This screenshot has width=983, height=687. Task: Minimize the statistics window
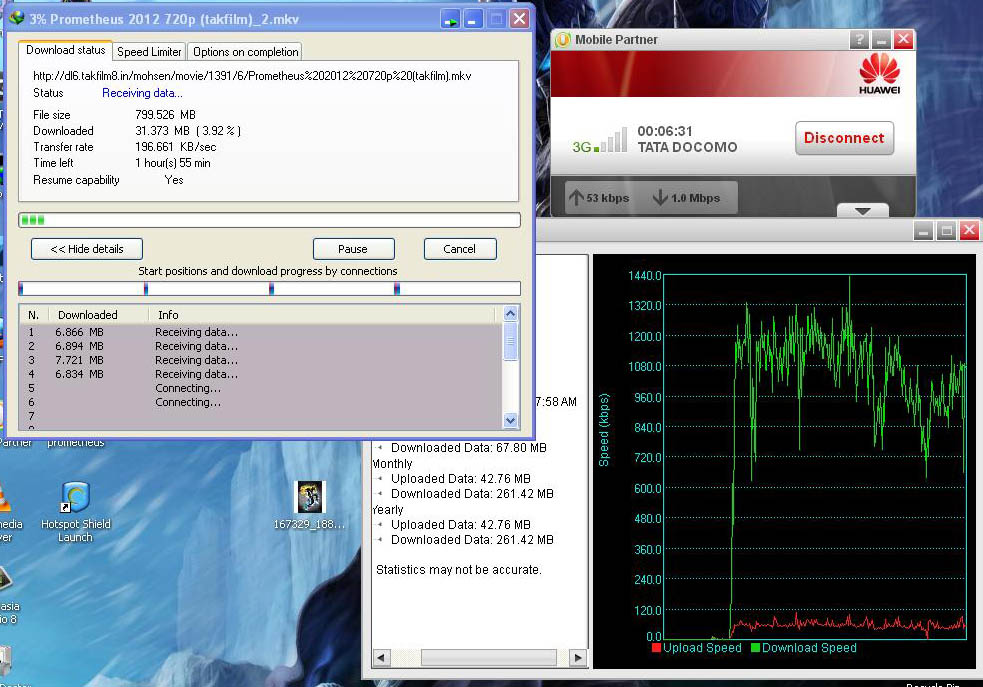923,231
